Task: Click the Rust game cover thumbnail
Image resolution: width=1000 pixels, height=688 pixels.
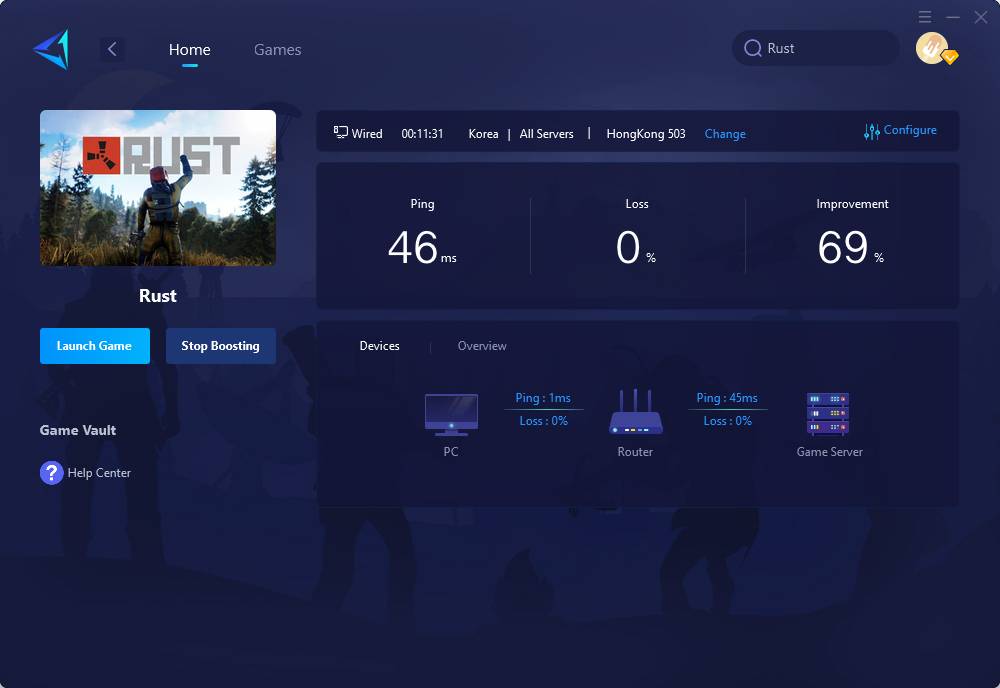Action: click(158, 187)
